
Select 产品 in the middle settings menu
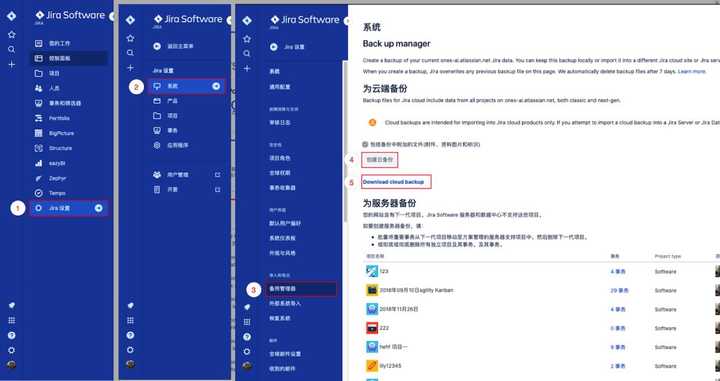pos(172,101)
